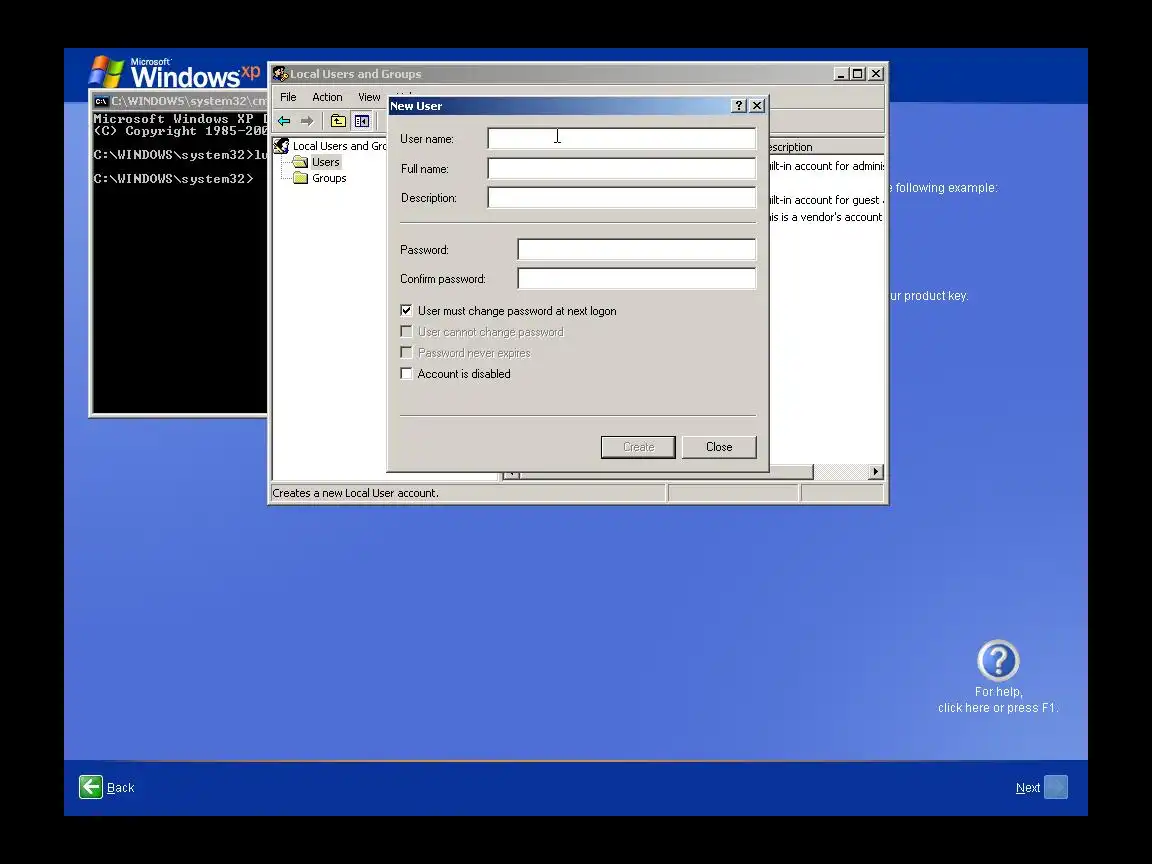Close the New User dialog with X
Screen dimensions: 1152x864
pyautogui.click(x=757, y=106)
